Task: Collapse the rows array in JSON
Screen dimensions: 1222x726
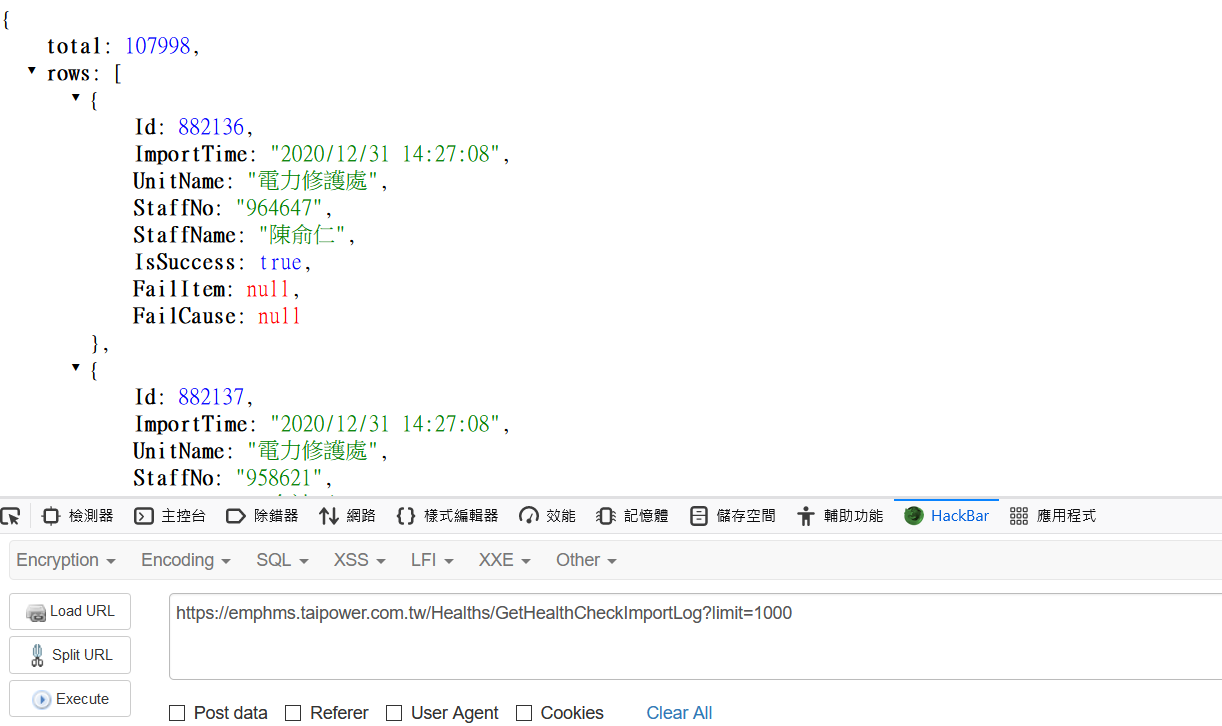Action: 32,70
